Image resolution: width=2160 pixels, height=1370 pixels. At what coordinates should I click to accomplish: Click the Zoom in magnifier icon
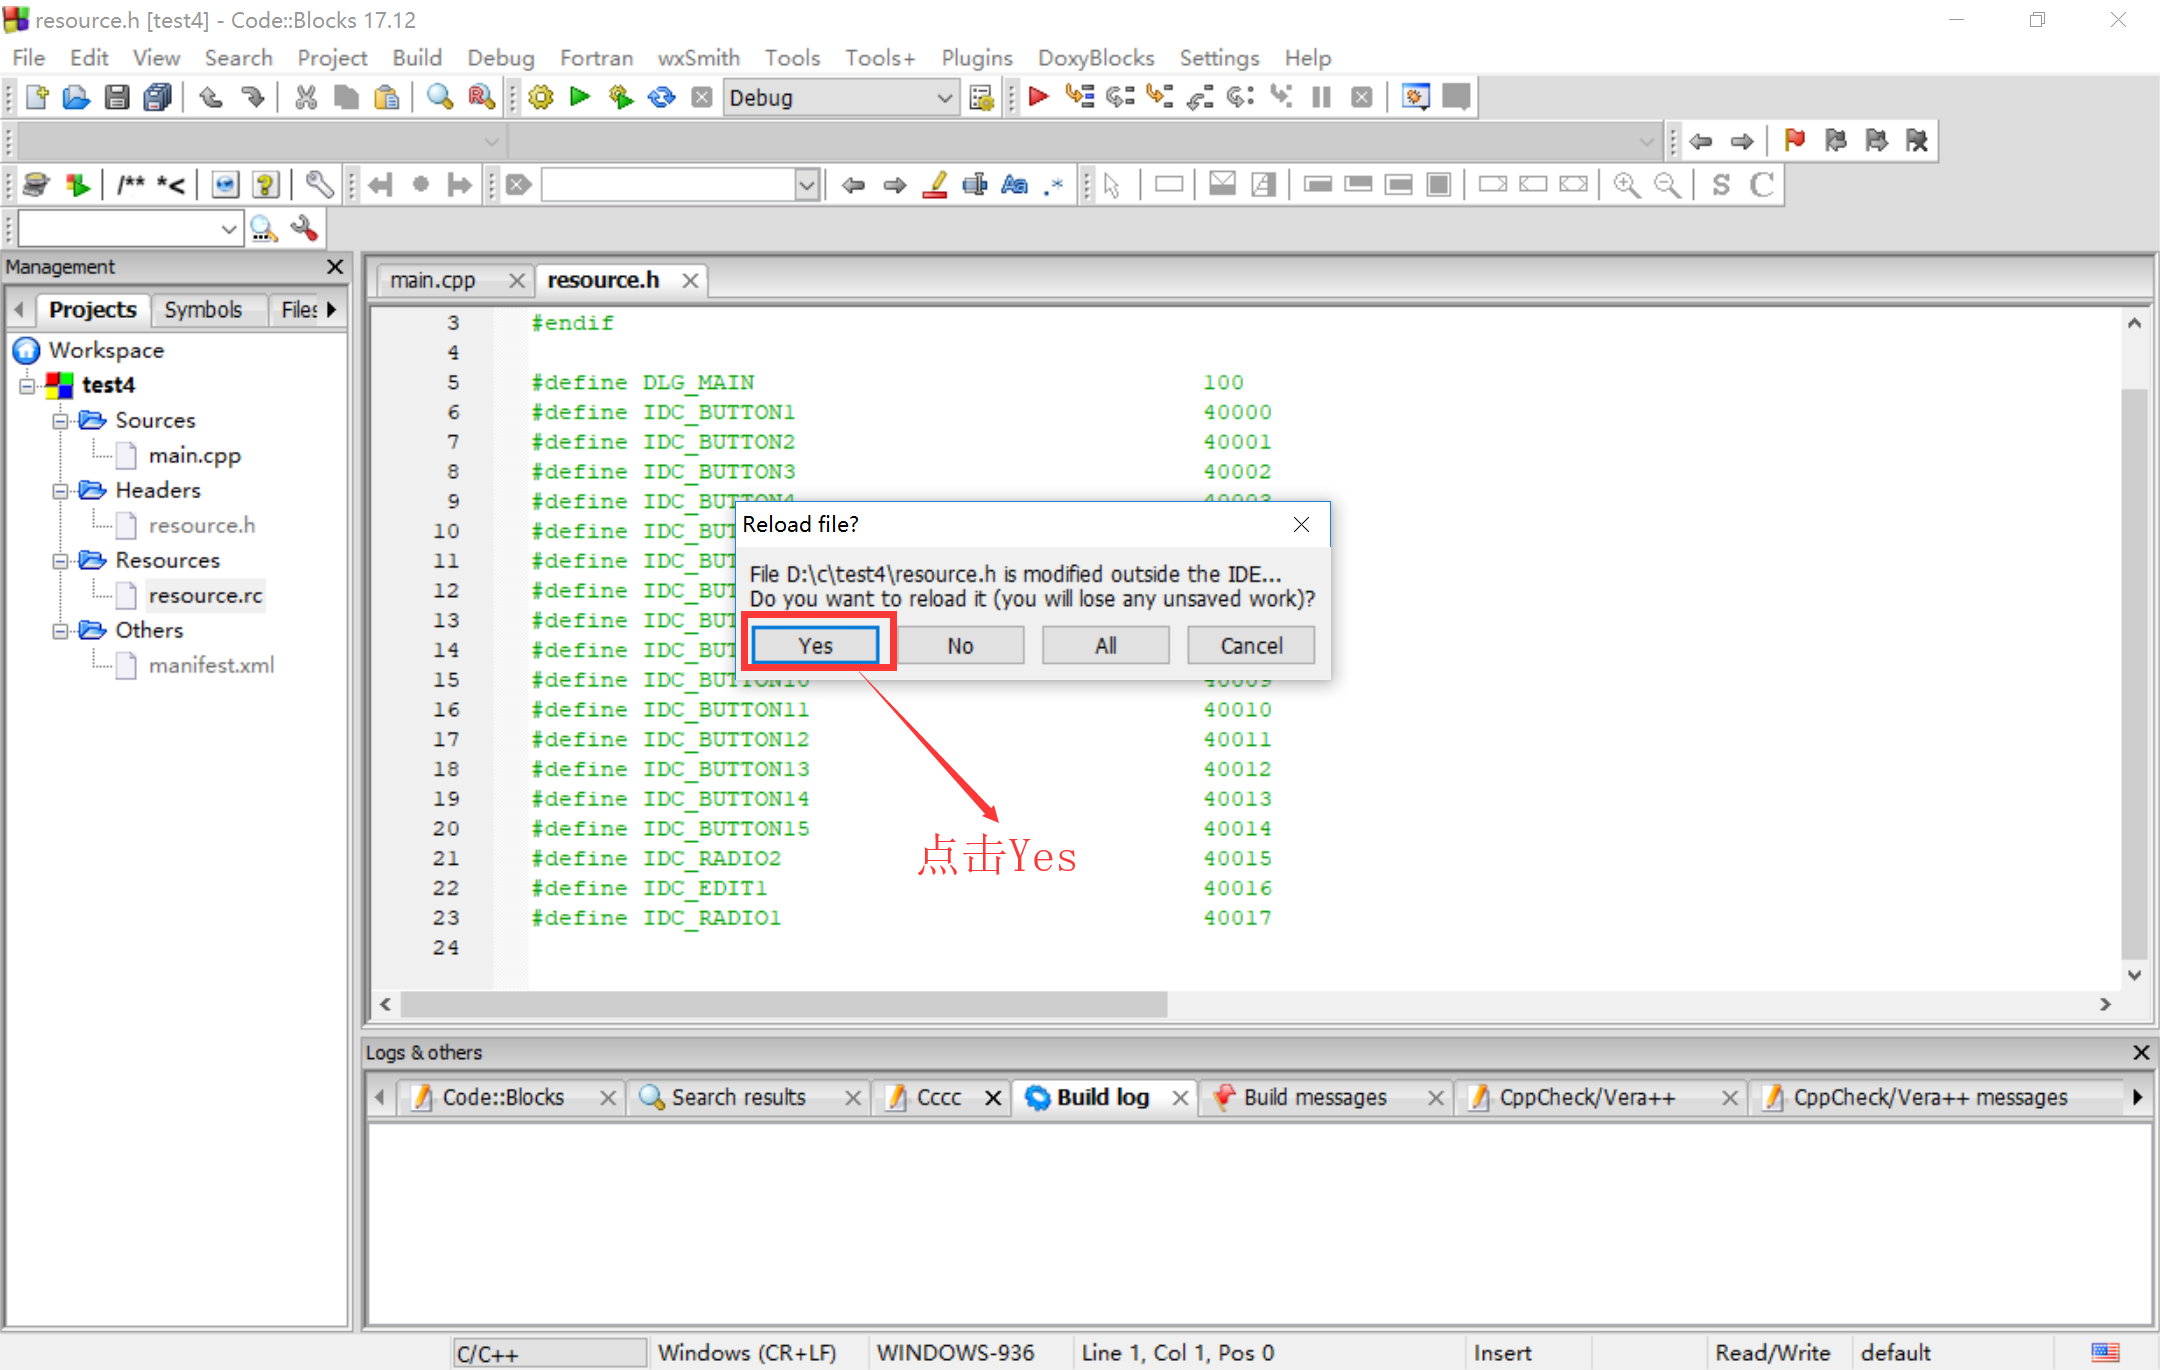pos(1626,185)
